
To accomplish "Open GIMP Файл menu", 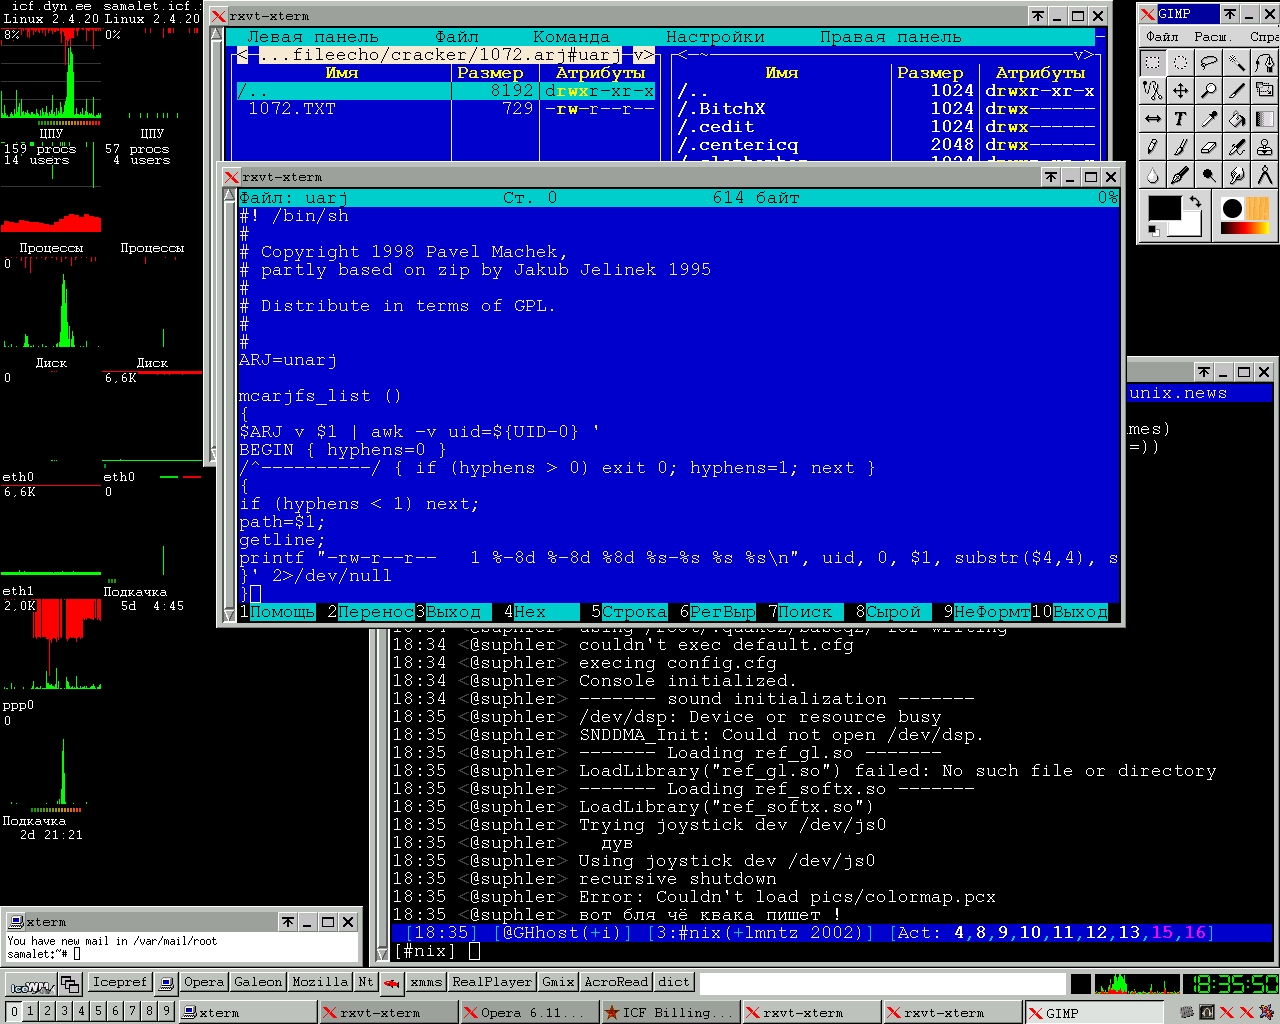I will (x=1162, y=36).
